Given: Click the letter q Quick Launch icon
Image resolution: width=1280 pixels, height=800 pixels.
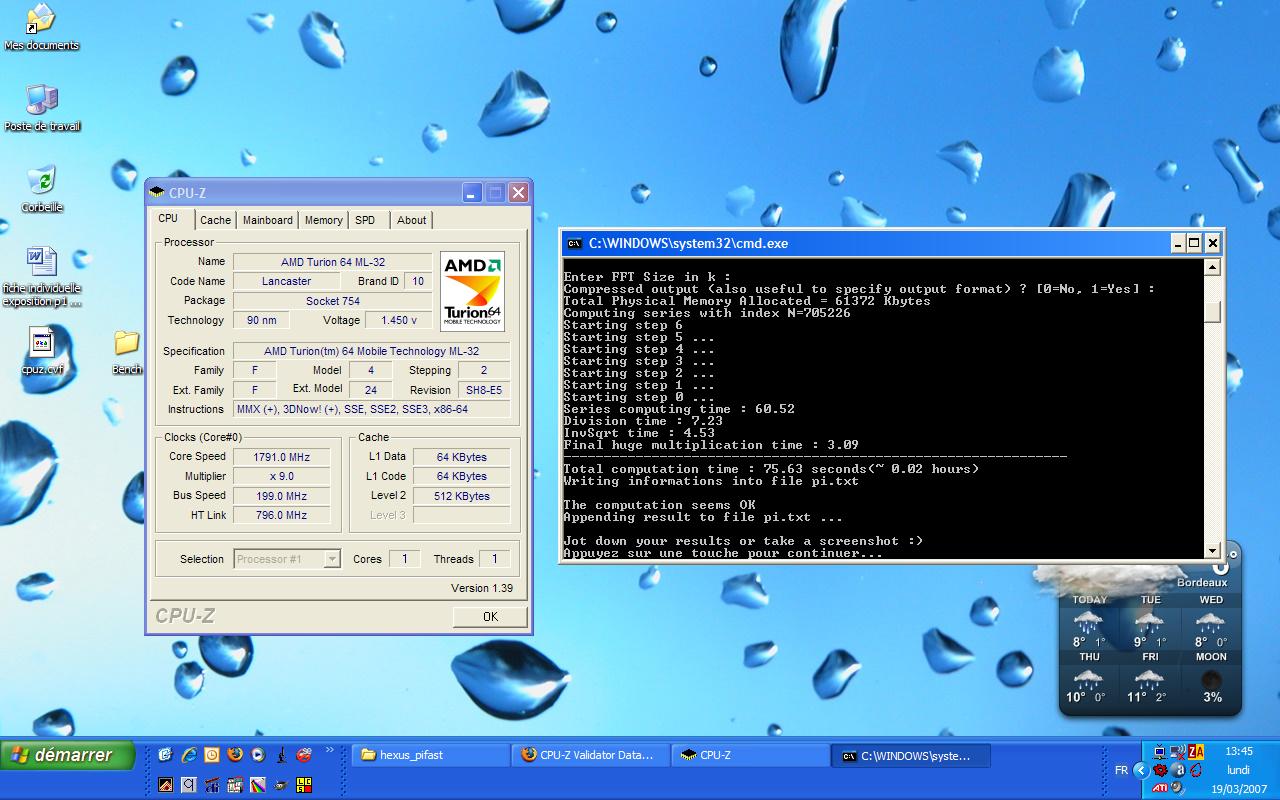Looking at the screenshot, I should tap(188, 785).
